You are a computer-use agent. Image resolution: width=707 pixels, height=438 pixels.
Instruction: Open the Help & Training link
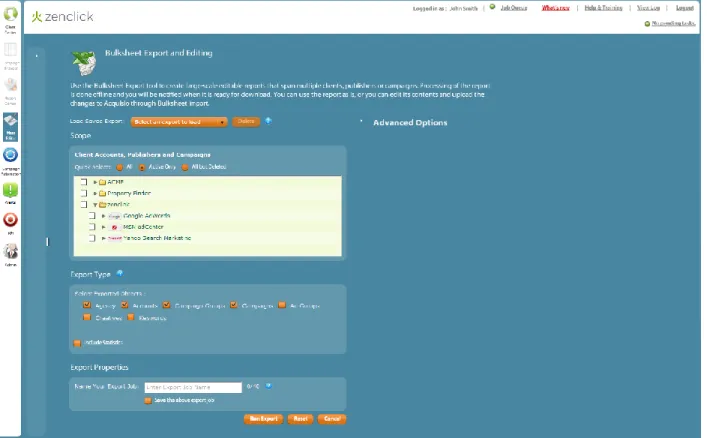[603, 8]
